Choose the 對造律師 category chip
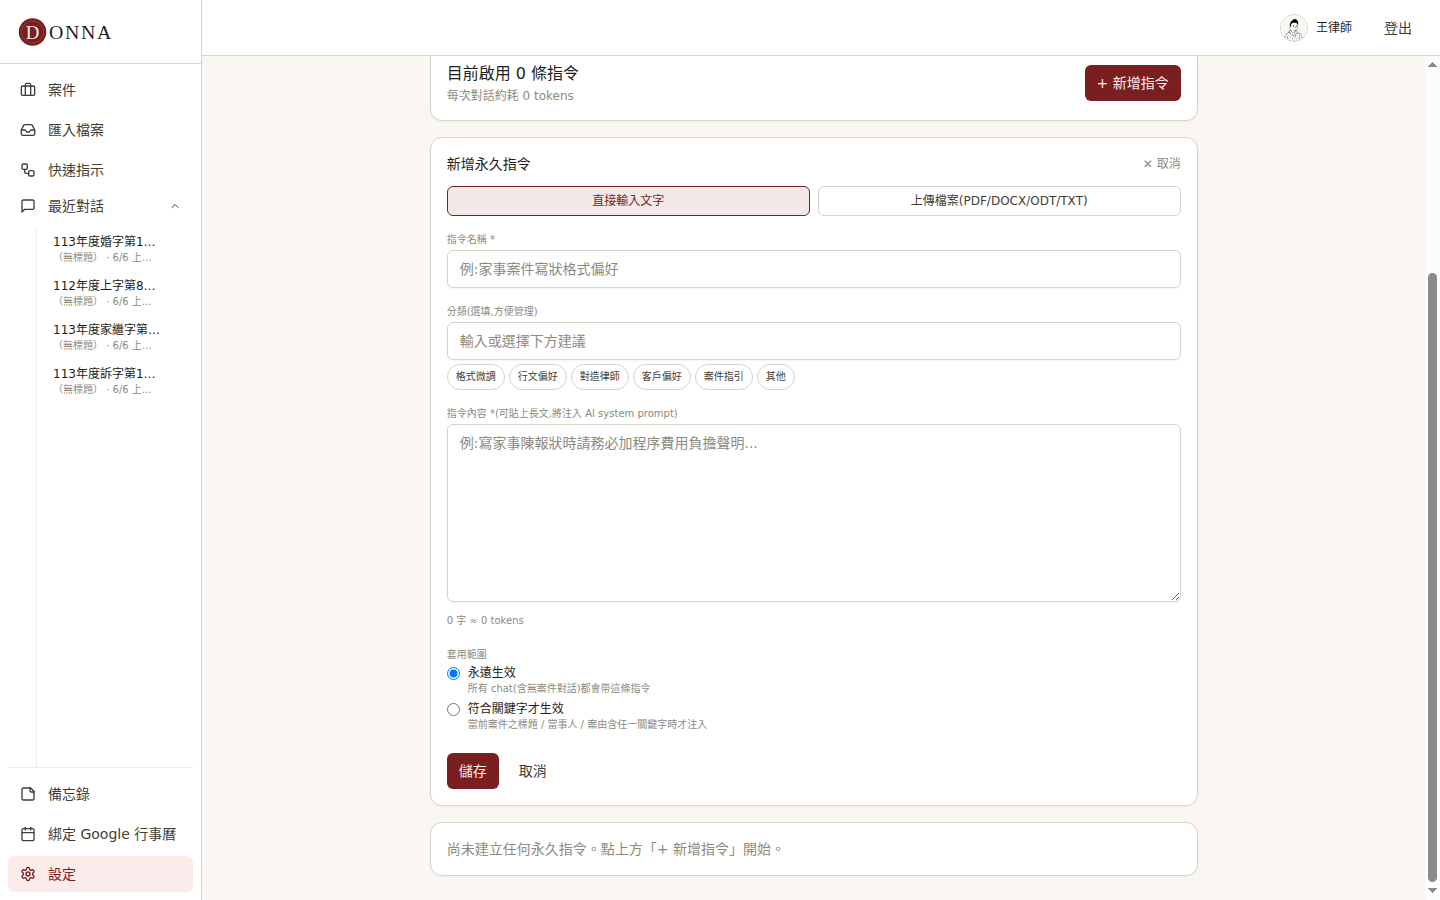The height and width of the screenshot is (900, 1440). 600,377
